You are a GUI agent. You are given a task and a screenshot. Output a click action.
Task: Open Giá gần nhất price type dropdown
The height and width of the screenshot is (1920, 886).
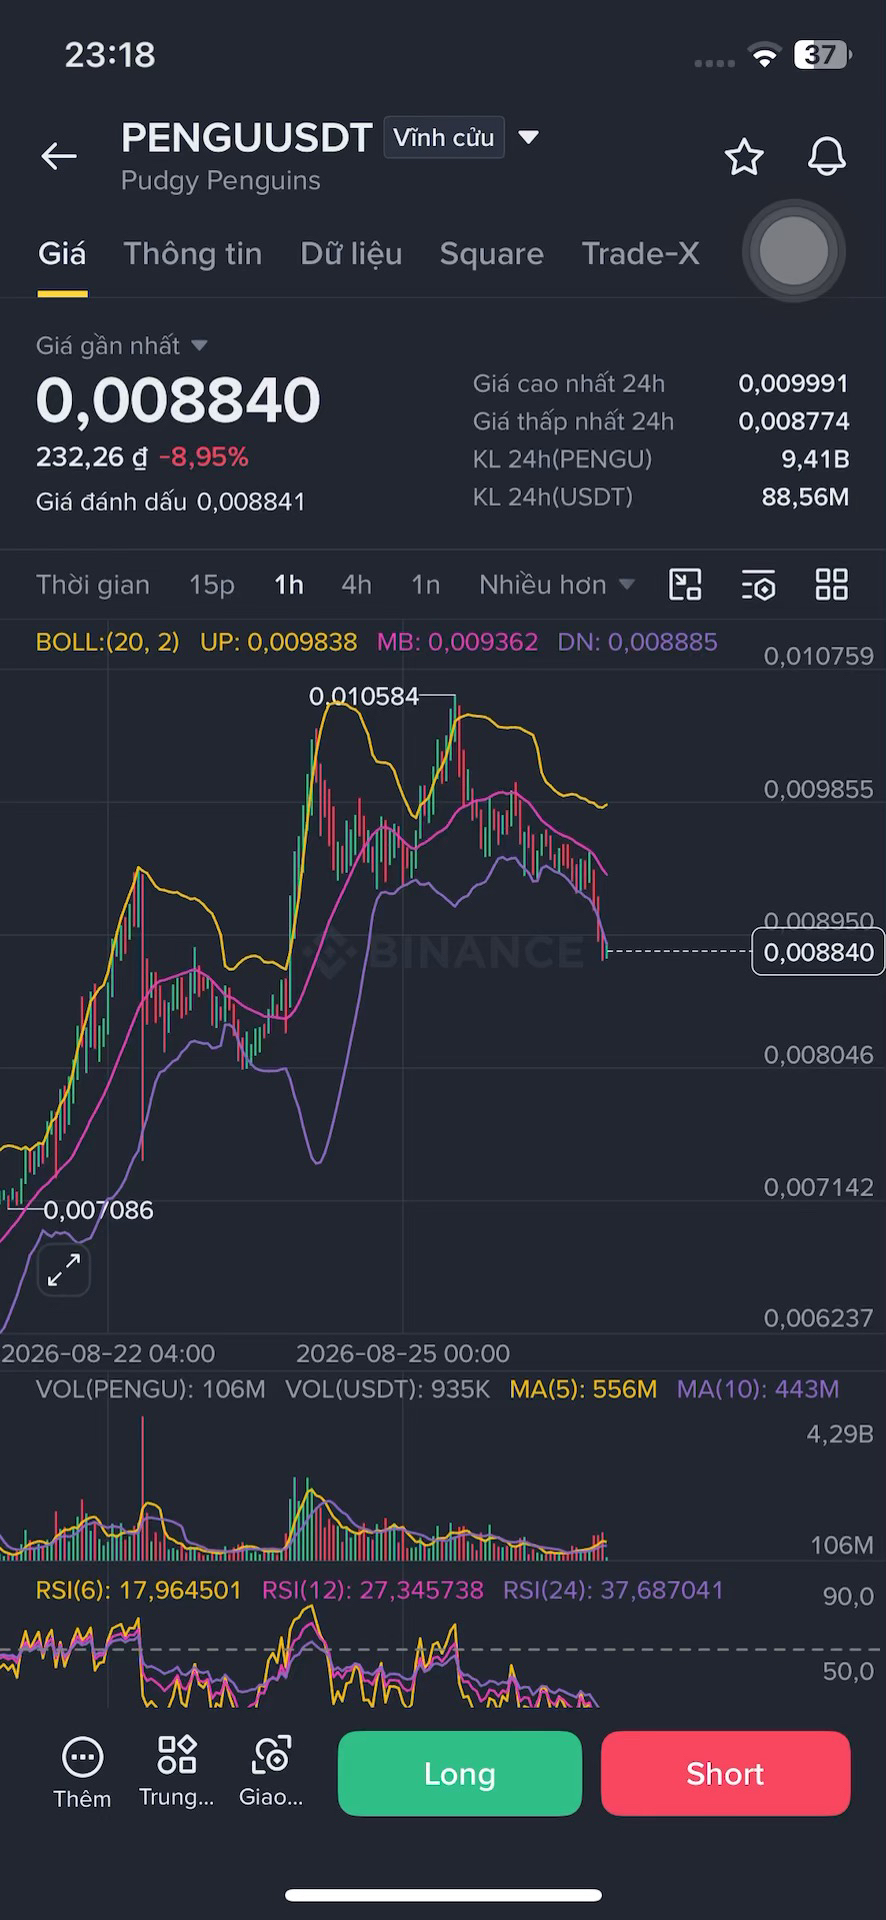pyautogui.click(x=122, y=346)
